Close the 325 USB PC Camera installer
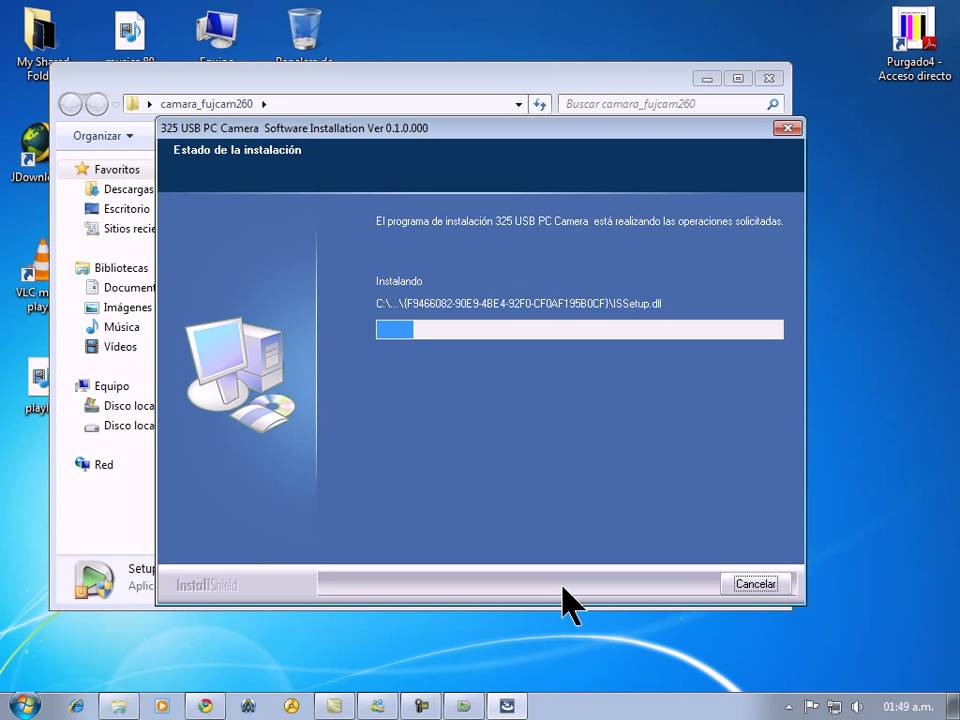The width and height of the screenshot is (960, 720). (x=788, y=128)
